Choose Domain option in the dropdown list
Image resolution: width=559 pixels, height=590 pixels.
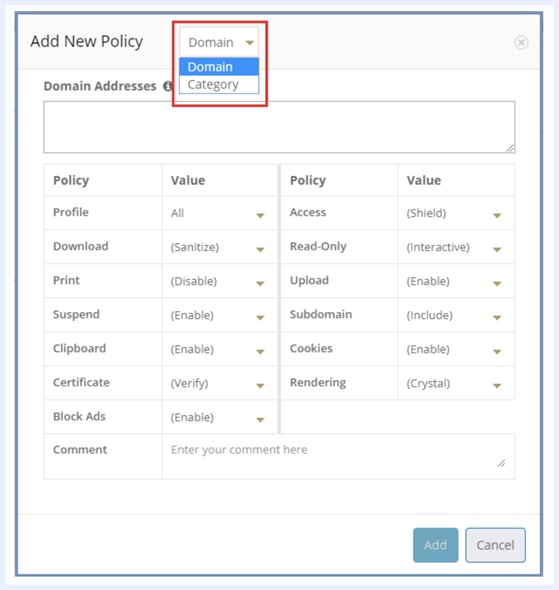pos(219,67)
